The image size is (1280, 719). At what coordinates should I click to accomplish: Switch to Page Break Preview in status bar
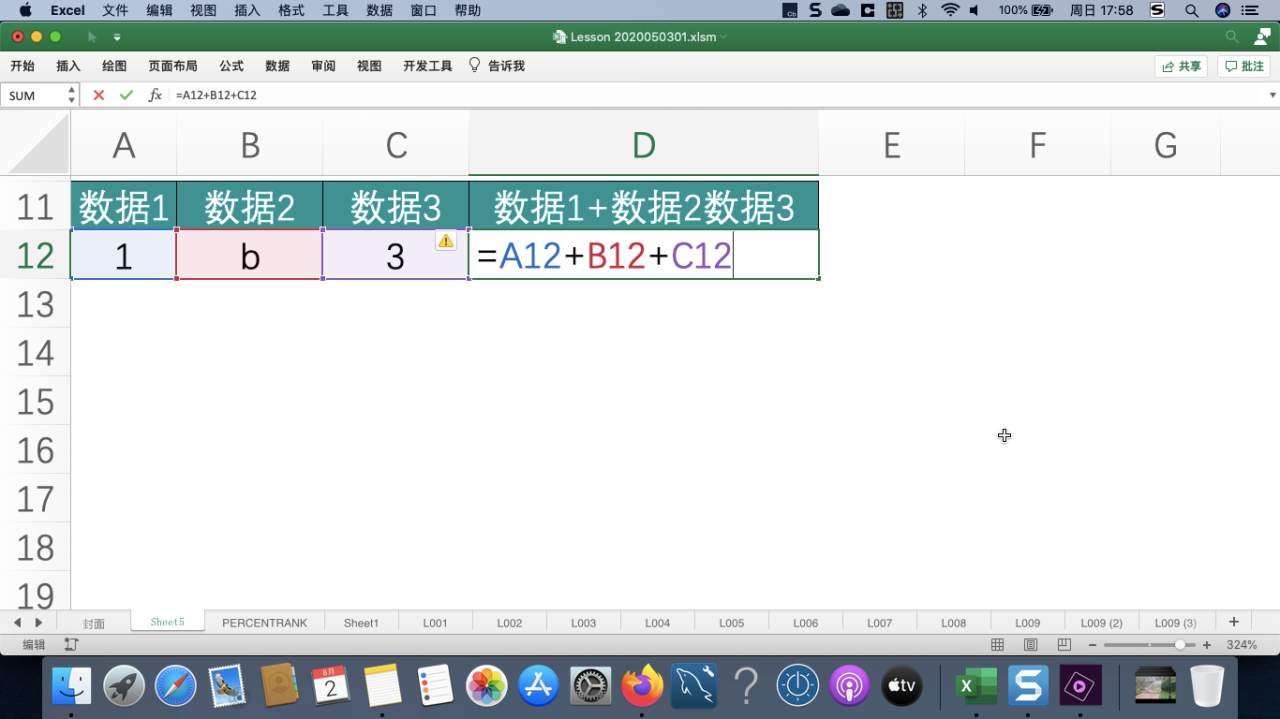pos(1064,645)
